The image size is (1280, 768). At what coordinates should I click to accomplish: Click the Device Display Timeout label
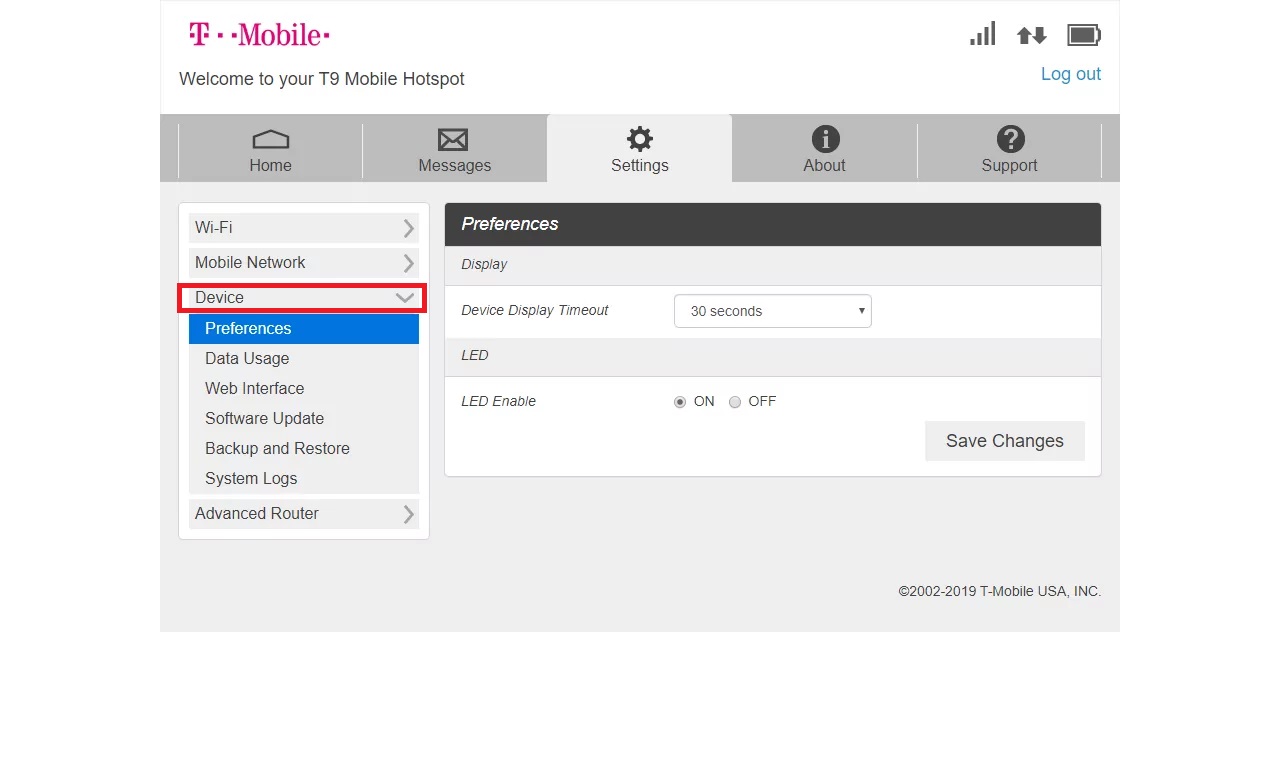(x=535, y=311)
